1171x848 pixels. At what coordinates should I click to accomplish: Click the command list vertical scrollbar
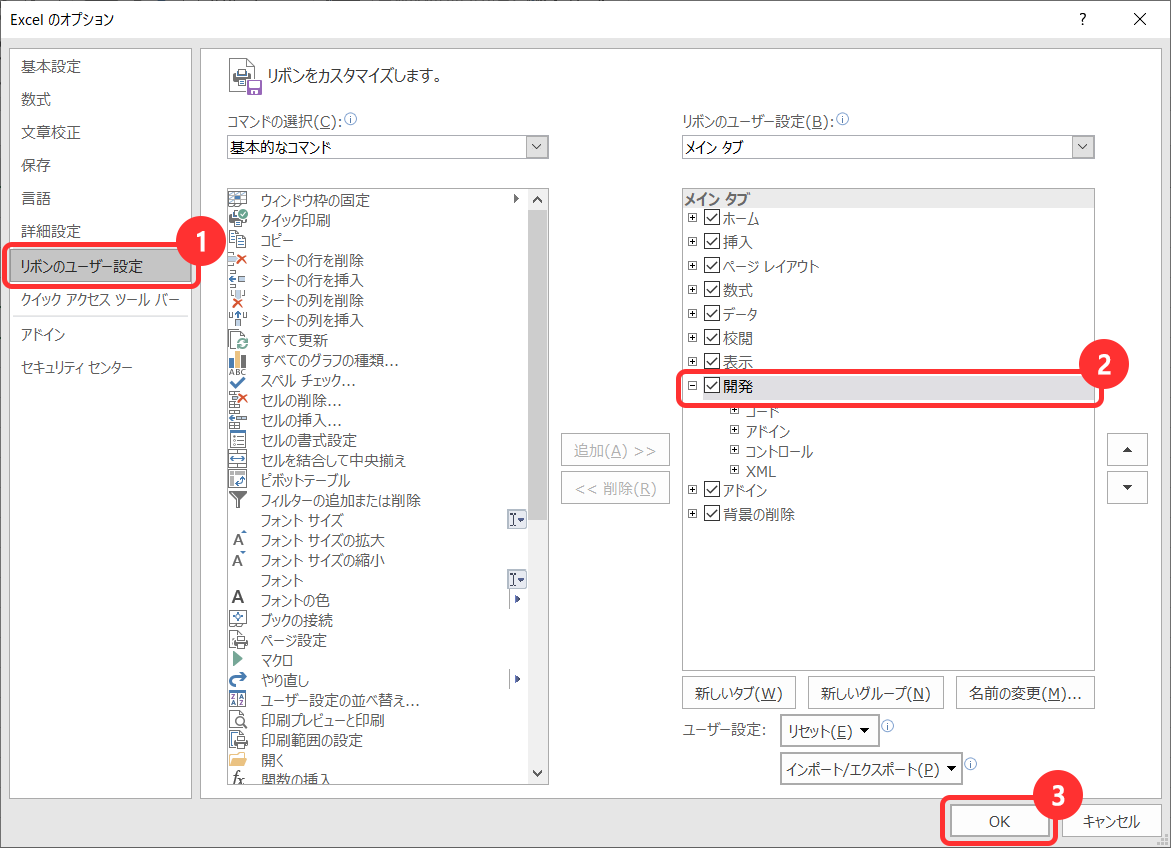point(538,400)
